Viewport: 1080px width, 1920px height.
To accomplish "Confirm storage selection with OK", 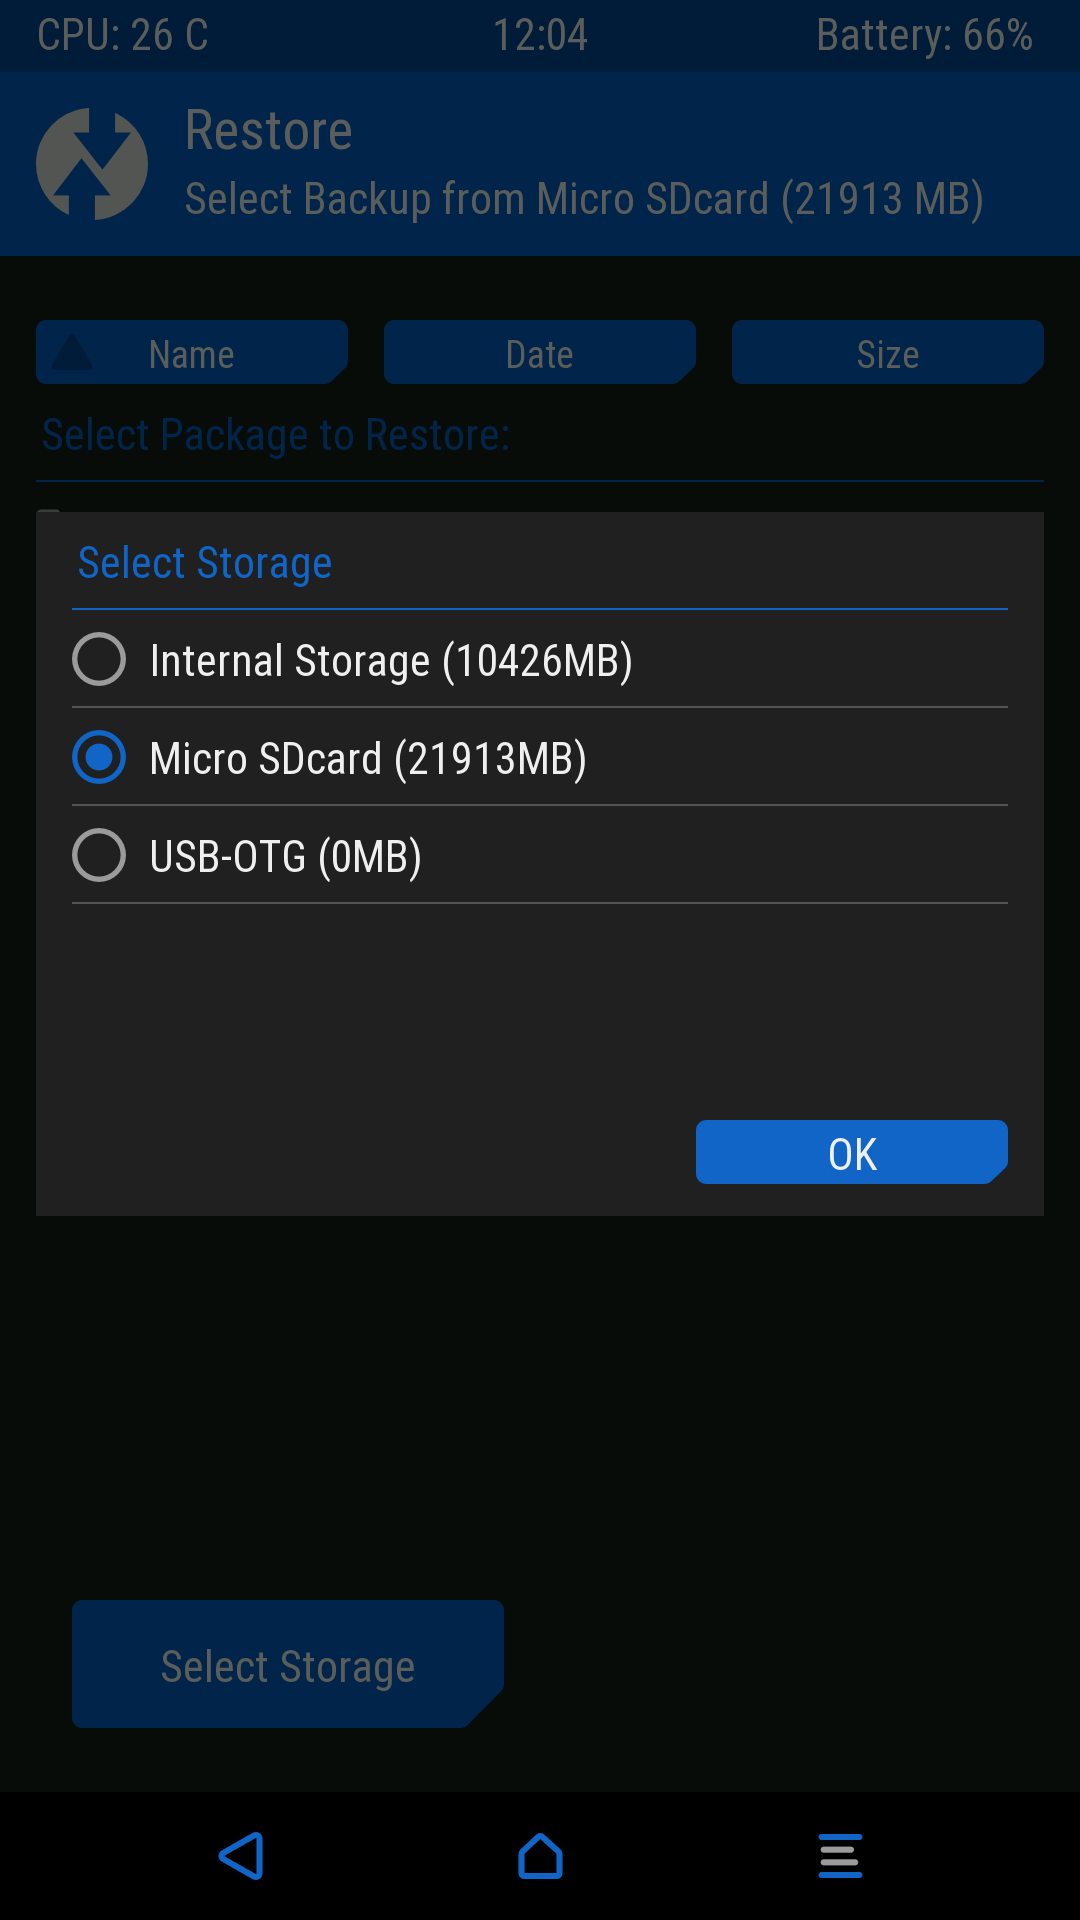I will (851, 1153).
